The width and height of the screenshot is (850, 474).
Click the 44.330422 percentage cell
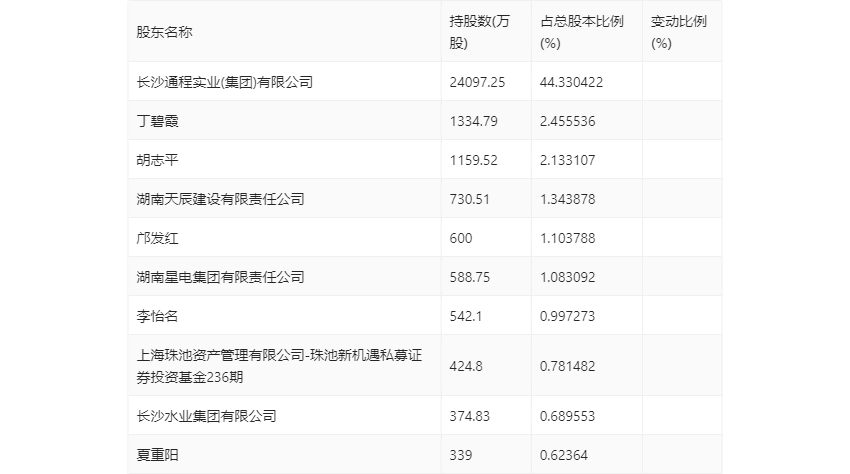[571, 82]
